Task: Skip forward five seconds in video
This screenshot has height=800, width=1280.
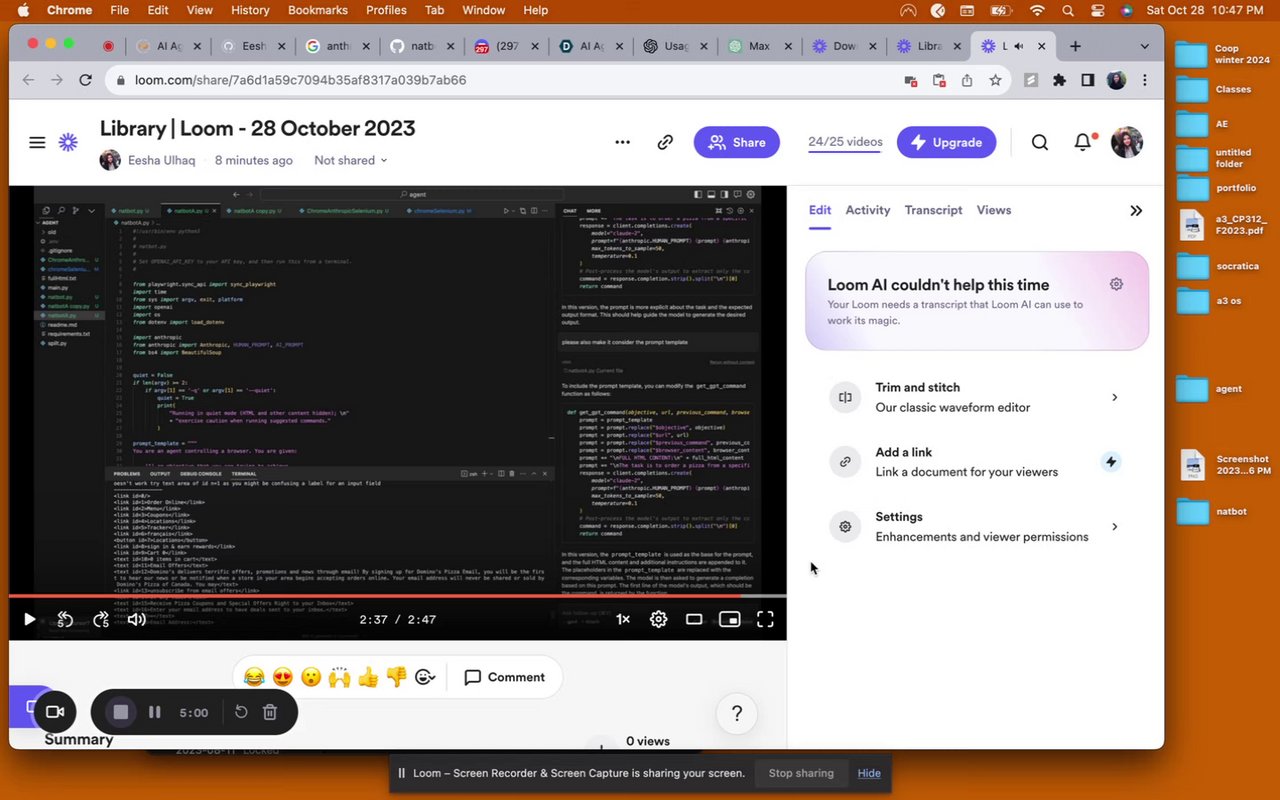Action: (x=100, y=619)
